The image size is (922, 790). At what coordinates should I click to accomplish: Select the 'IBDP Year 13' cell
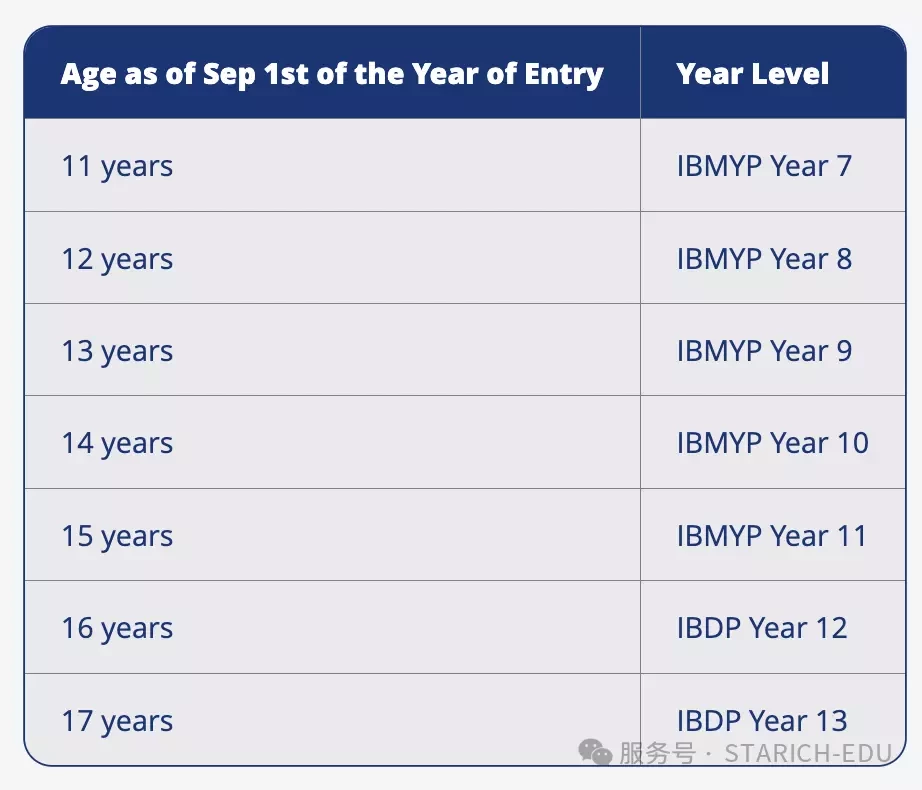773,719
